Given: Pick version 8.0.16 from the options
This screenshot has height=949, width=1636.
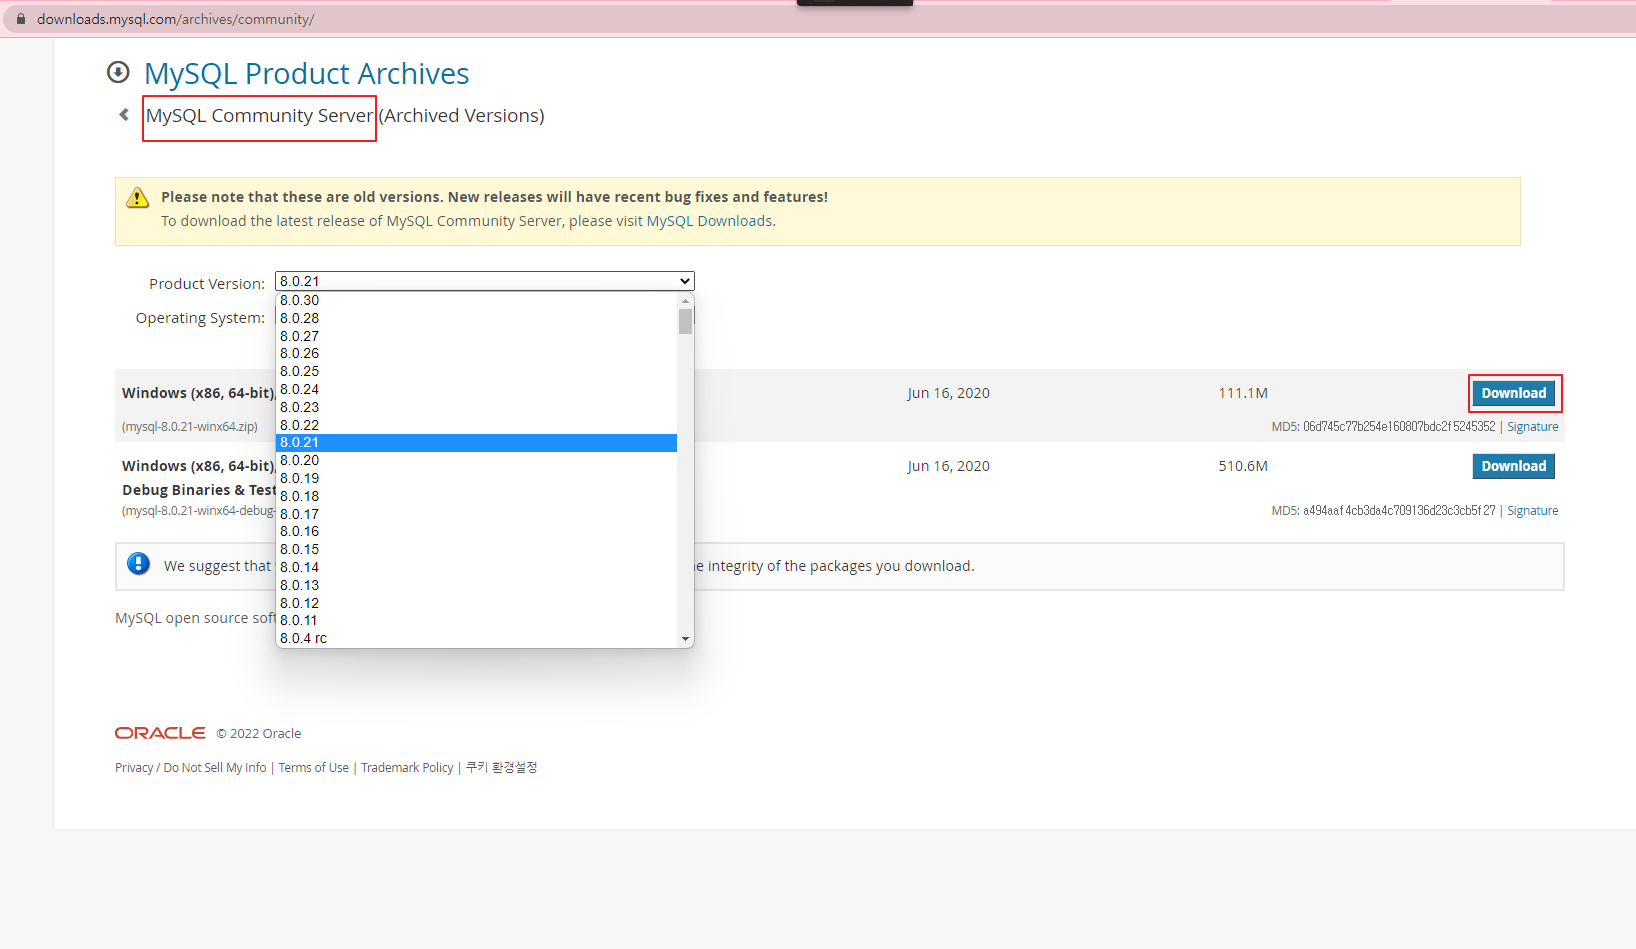Looking at the screenshot, I should (476, 531).
